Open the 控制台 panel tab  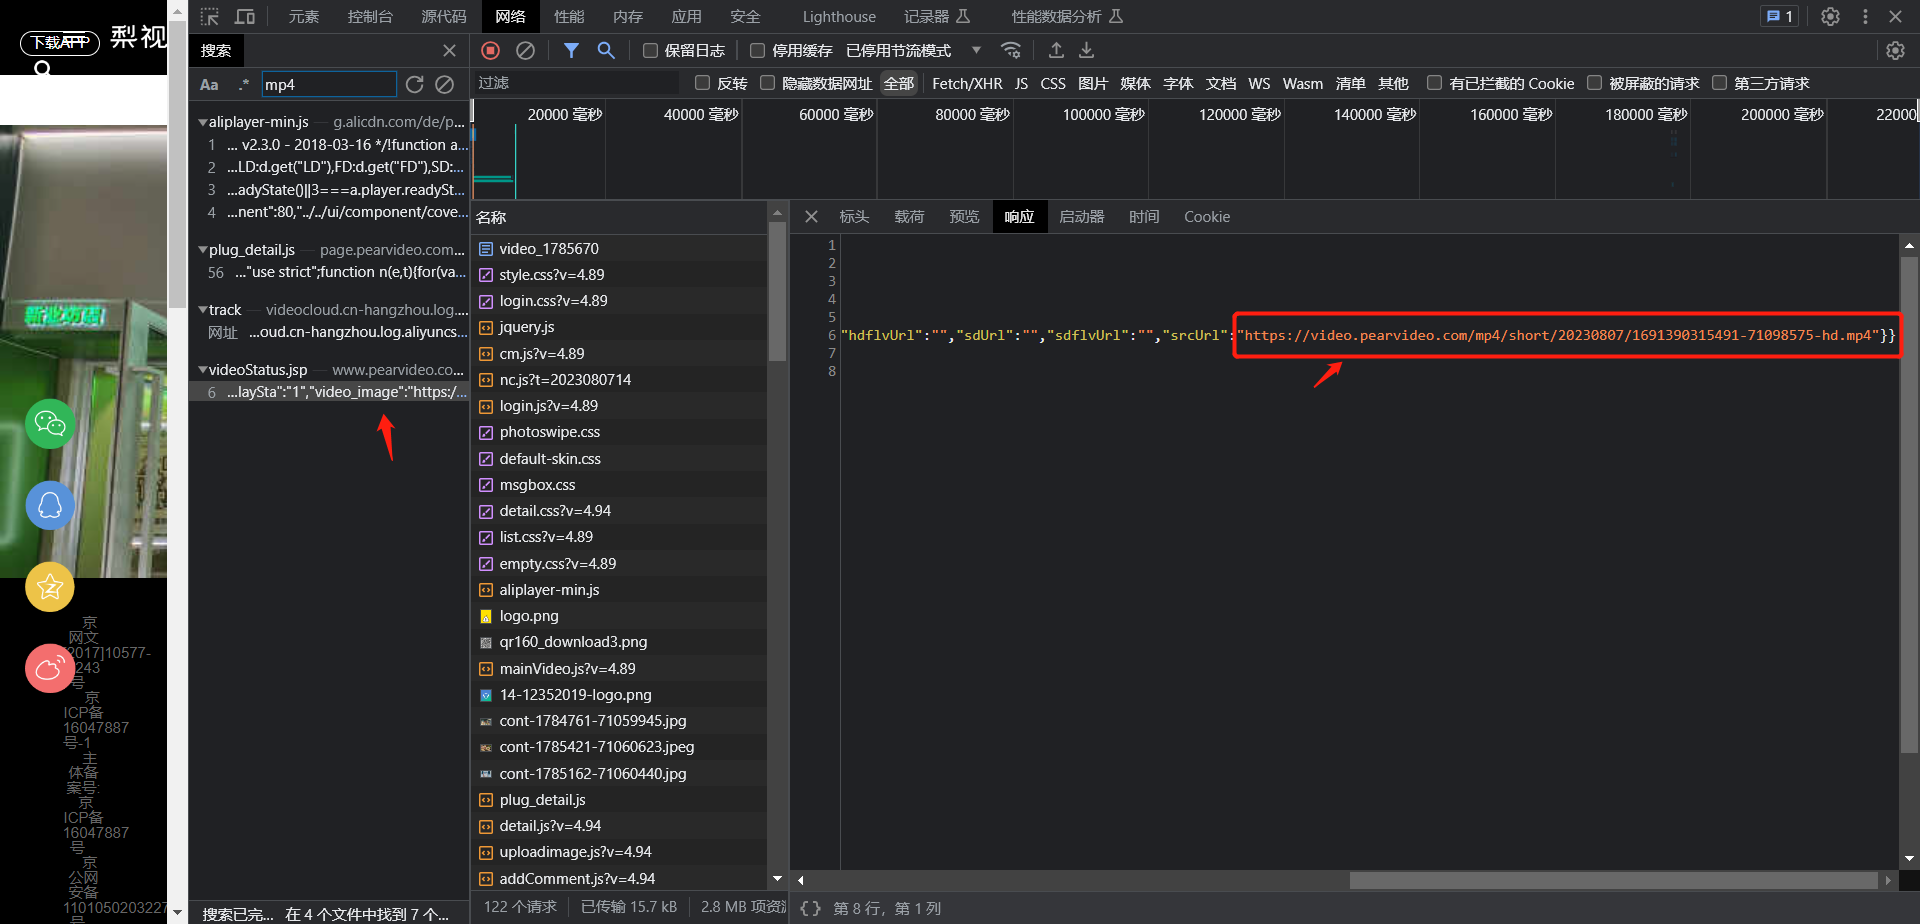[x=370, y=16]
